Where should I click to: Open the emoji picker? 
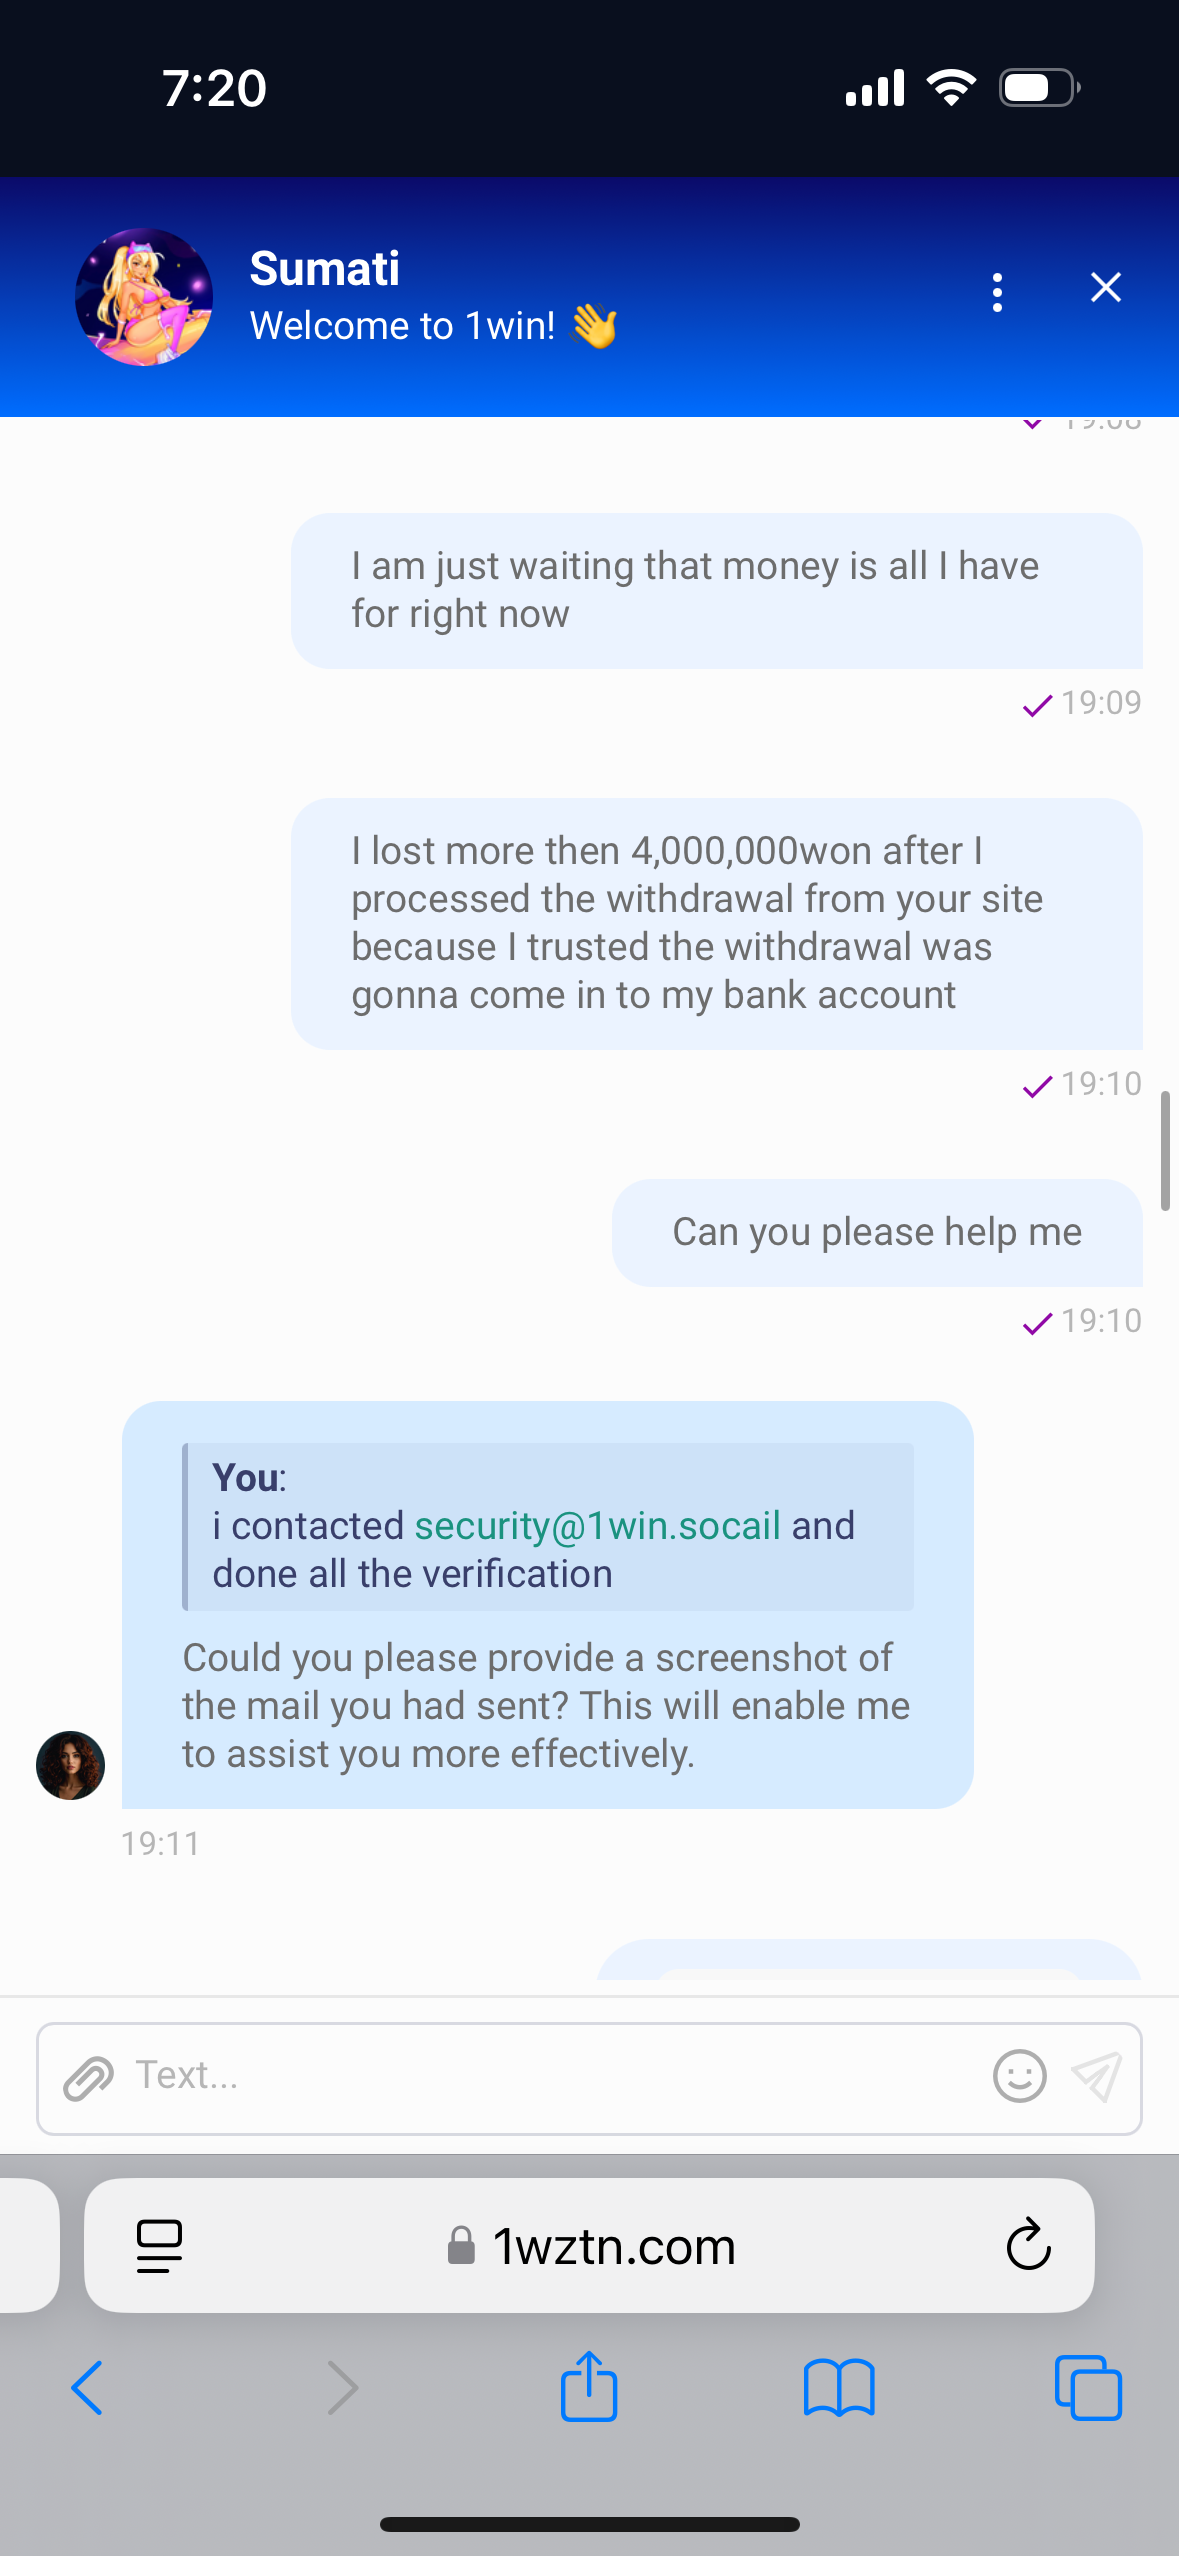[x=1019, y=2077]
